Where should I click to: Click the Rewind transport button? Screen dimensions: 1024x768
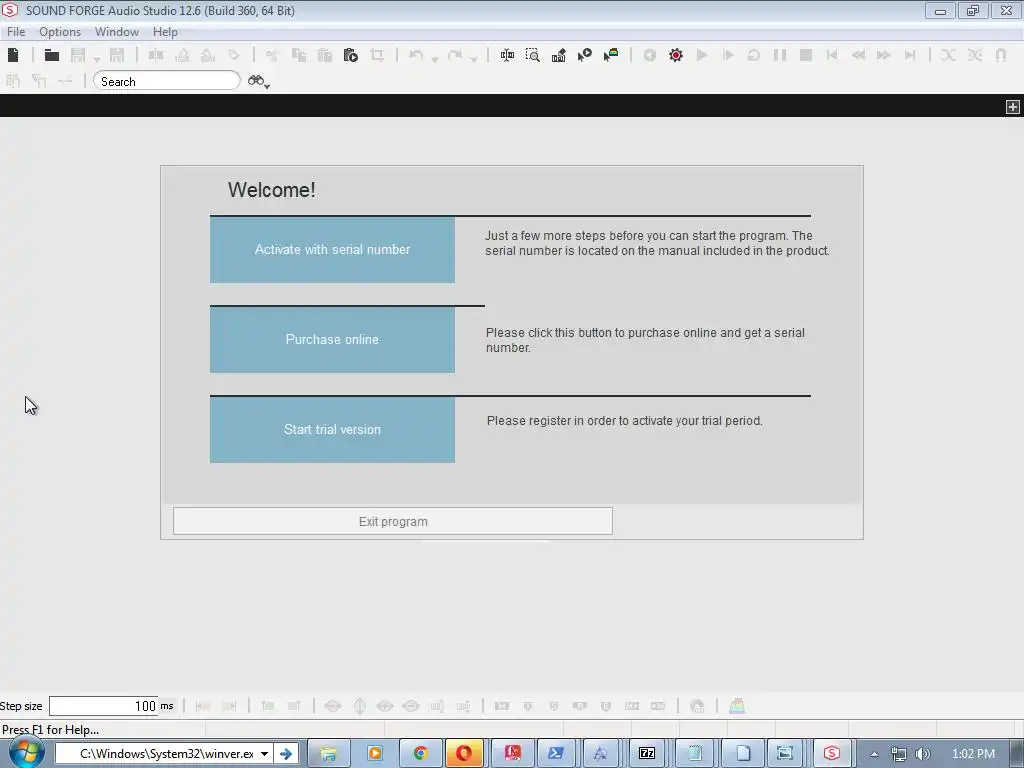pyautogui.click(x=858, y=55)
